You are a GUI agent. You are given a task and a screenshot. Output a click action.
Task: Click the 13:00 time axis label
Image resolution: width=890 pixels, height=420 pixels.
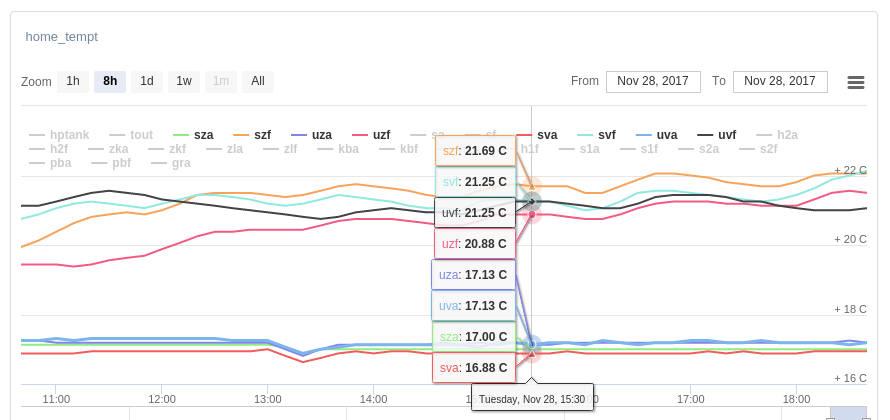(x=267, y=399)
